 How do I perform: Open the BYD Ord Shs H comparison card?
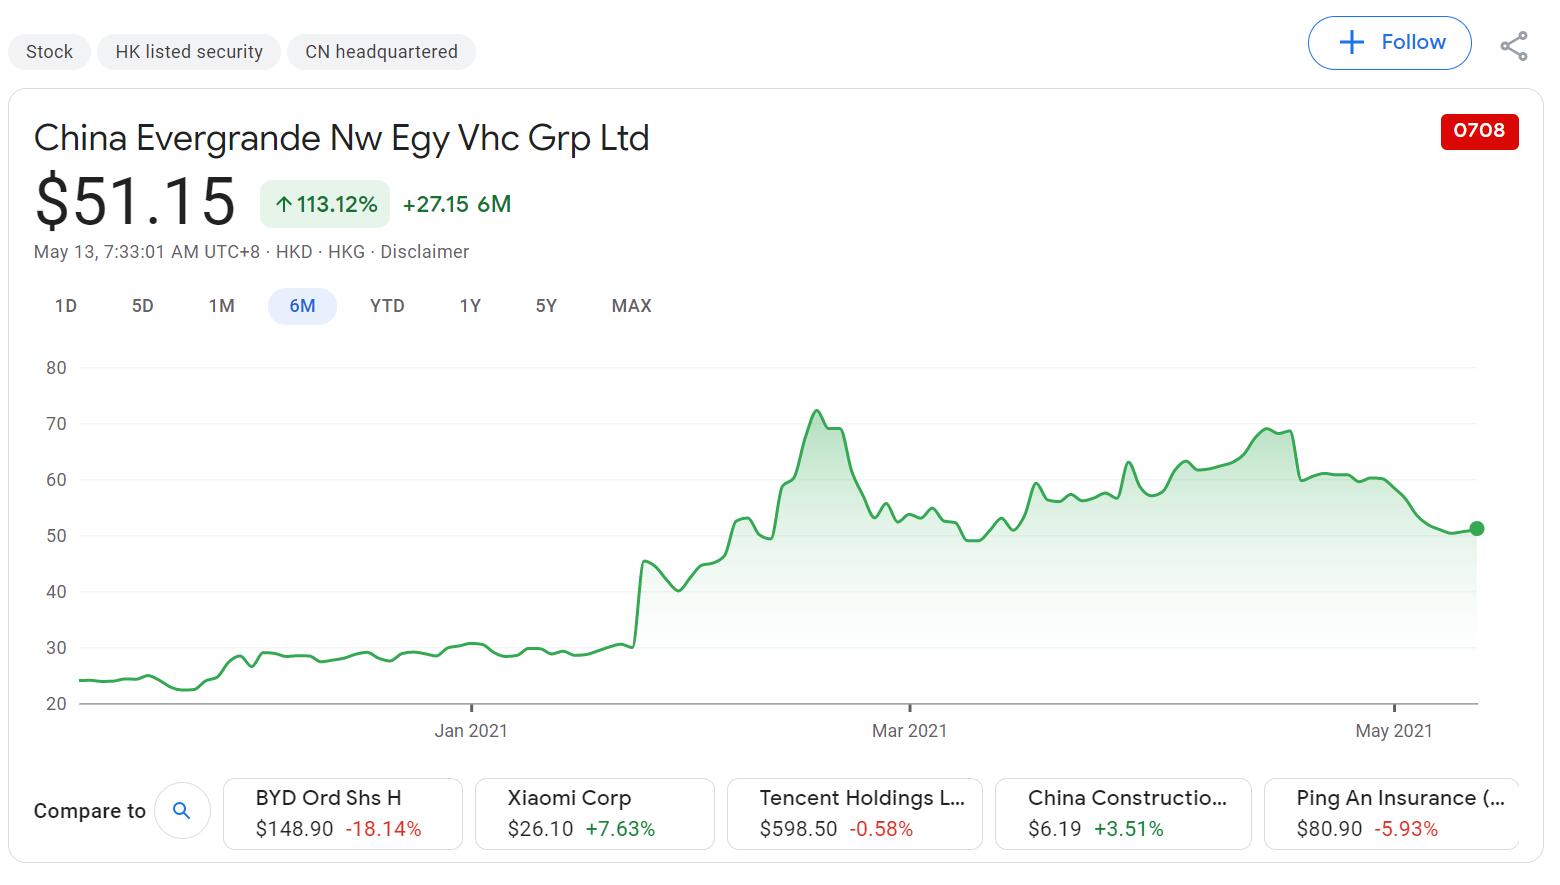click(342, 813)
